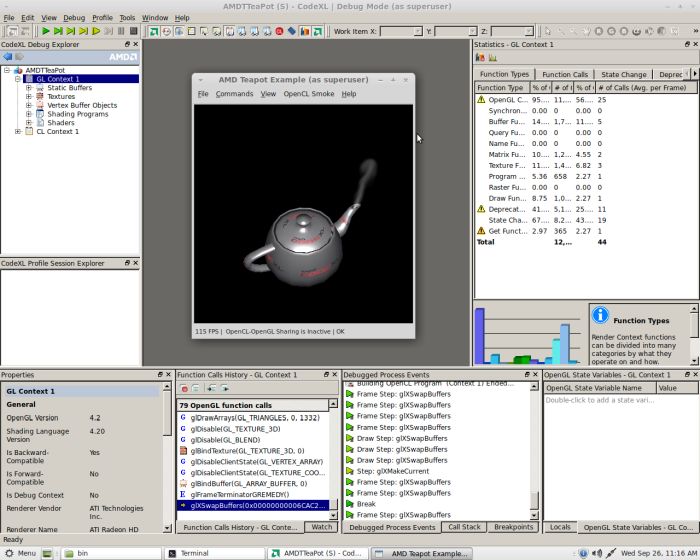The width and height of the screenshot is (700, 560).
Task: Click the clock-shaped icon in the views toolbar
Action: coord(167,31)
